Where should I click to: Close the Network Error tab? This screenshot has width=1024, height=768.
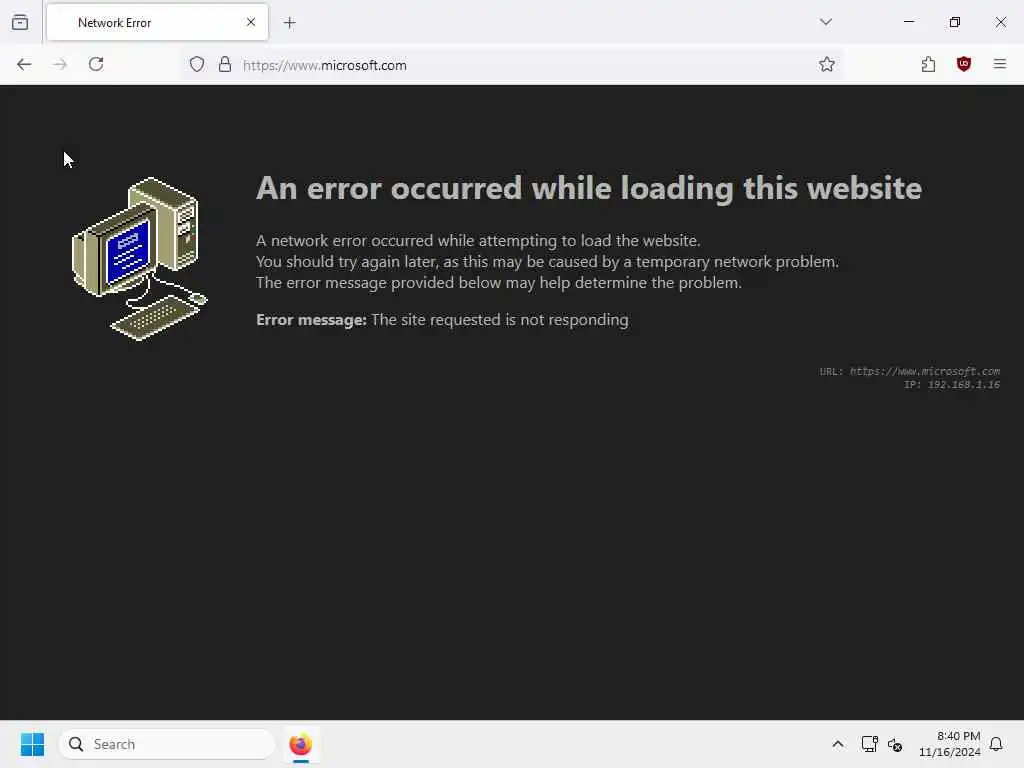[251, 22]
